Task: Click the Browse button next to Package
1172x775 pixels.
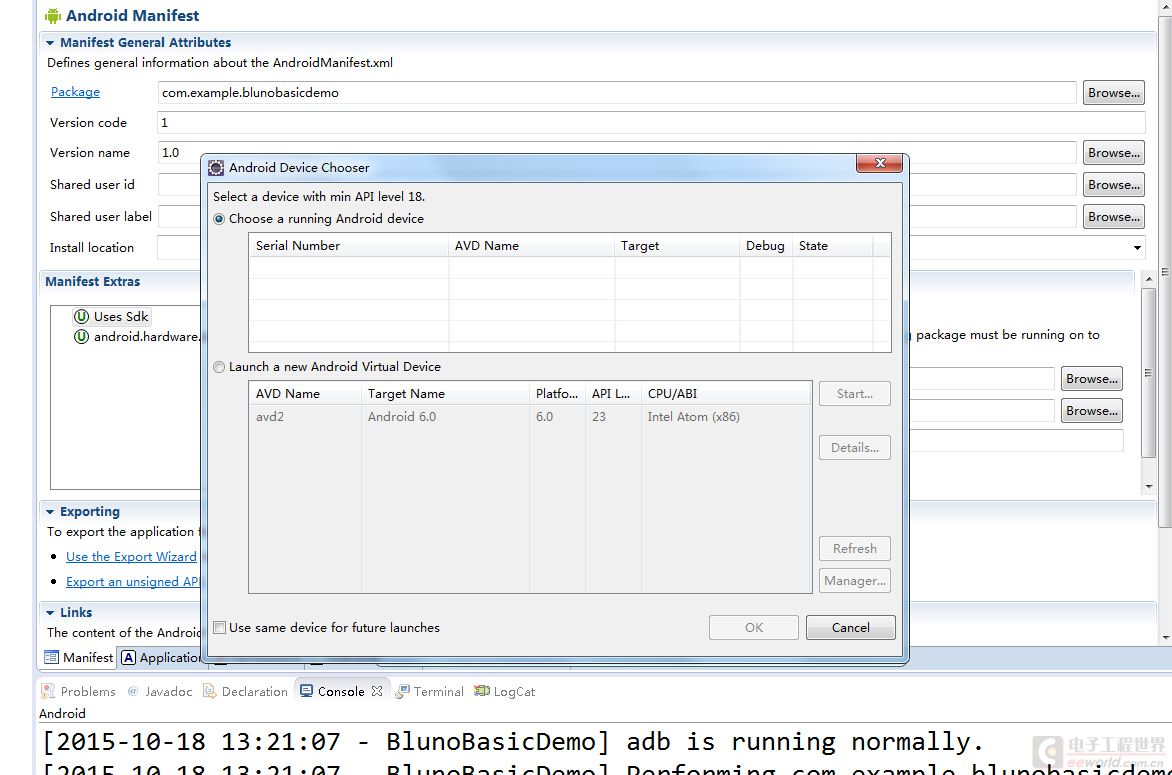Action: (x=1114, y=93)
